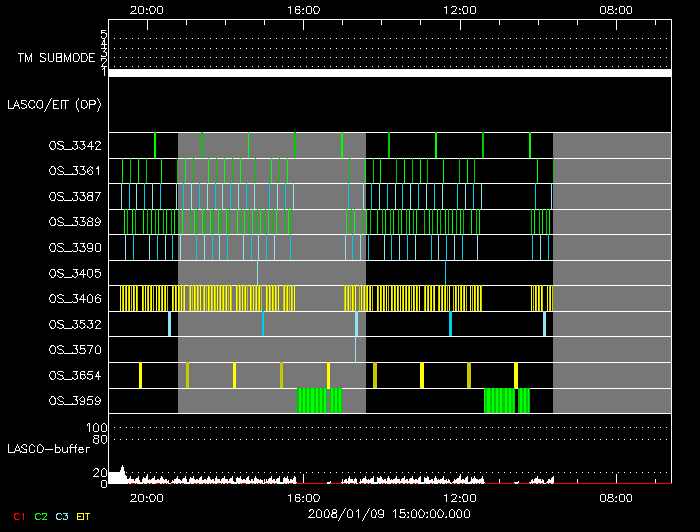Click the OS_3405 marker in the black region
This screenshot has width=700, height=532.
click(x=445, y=273)
